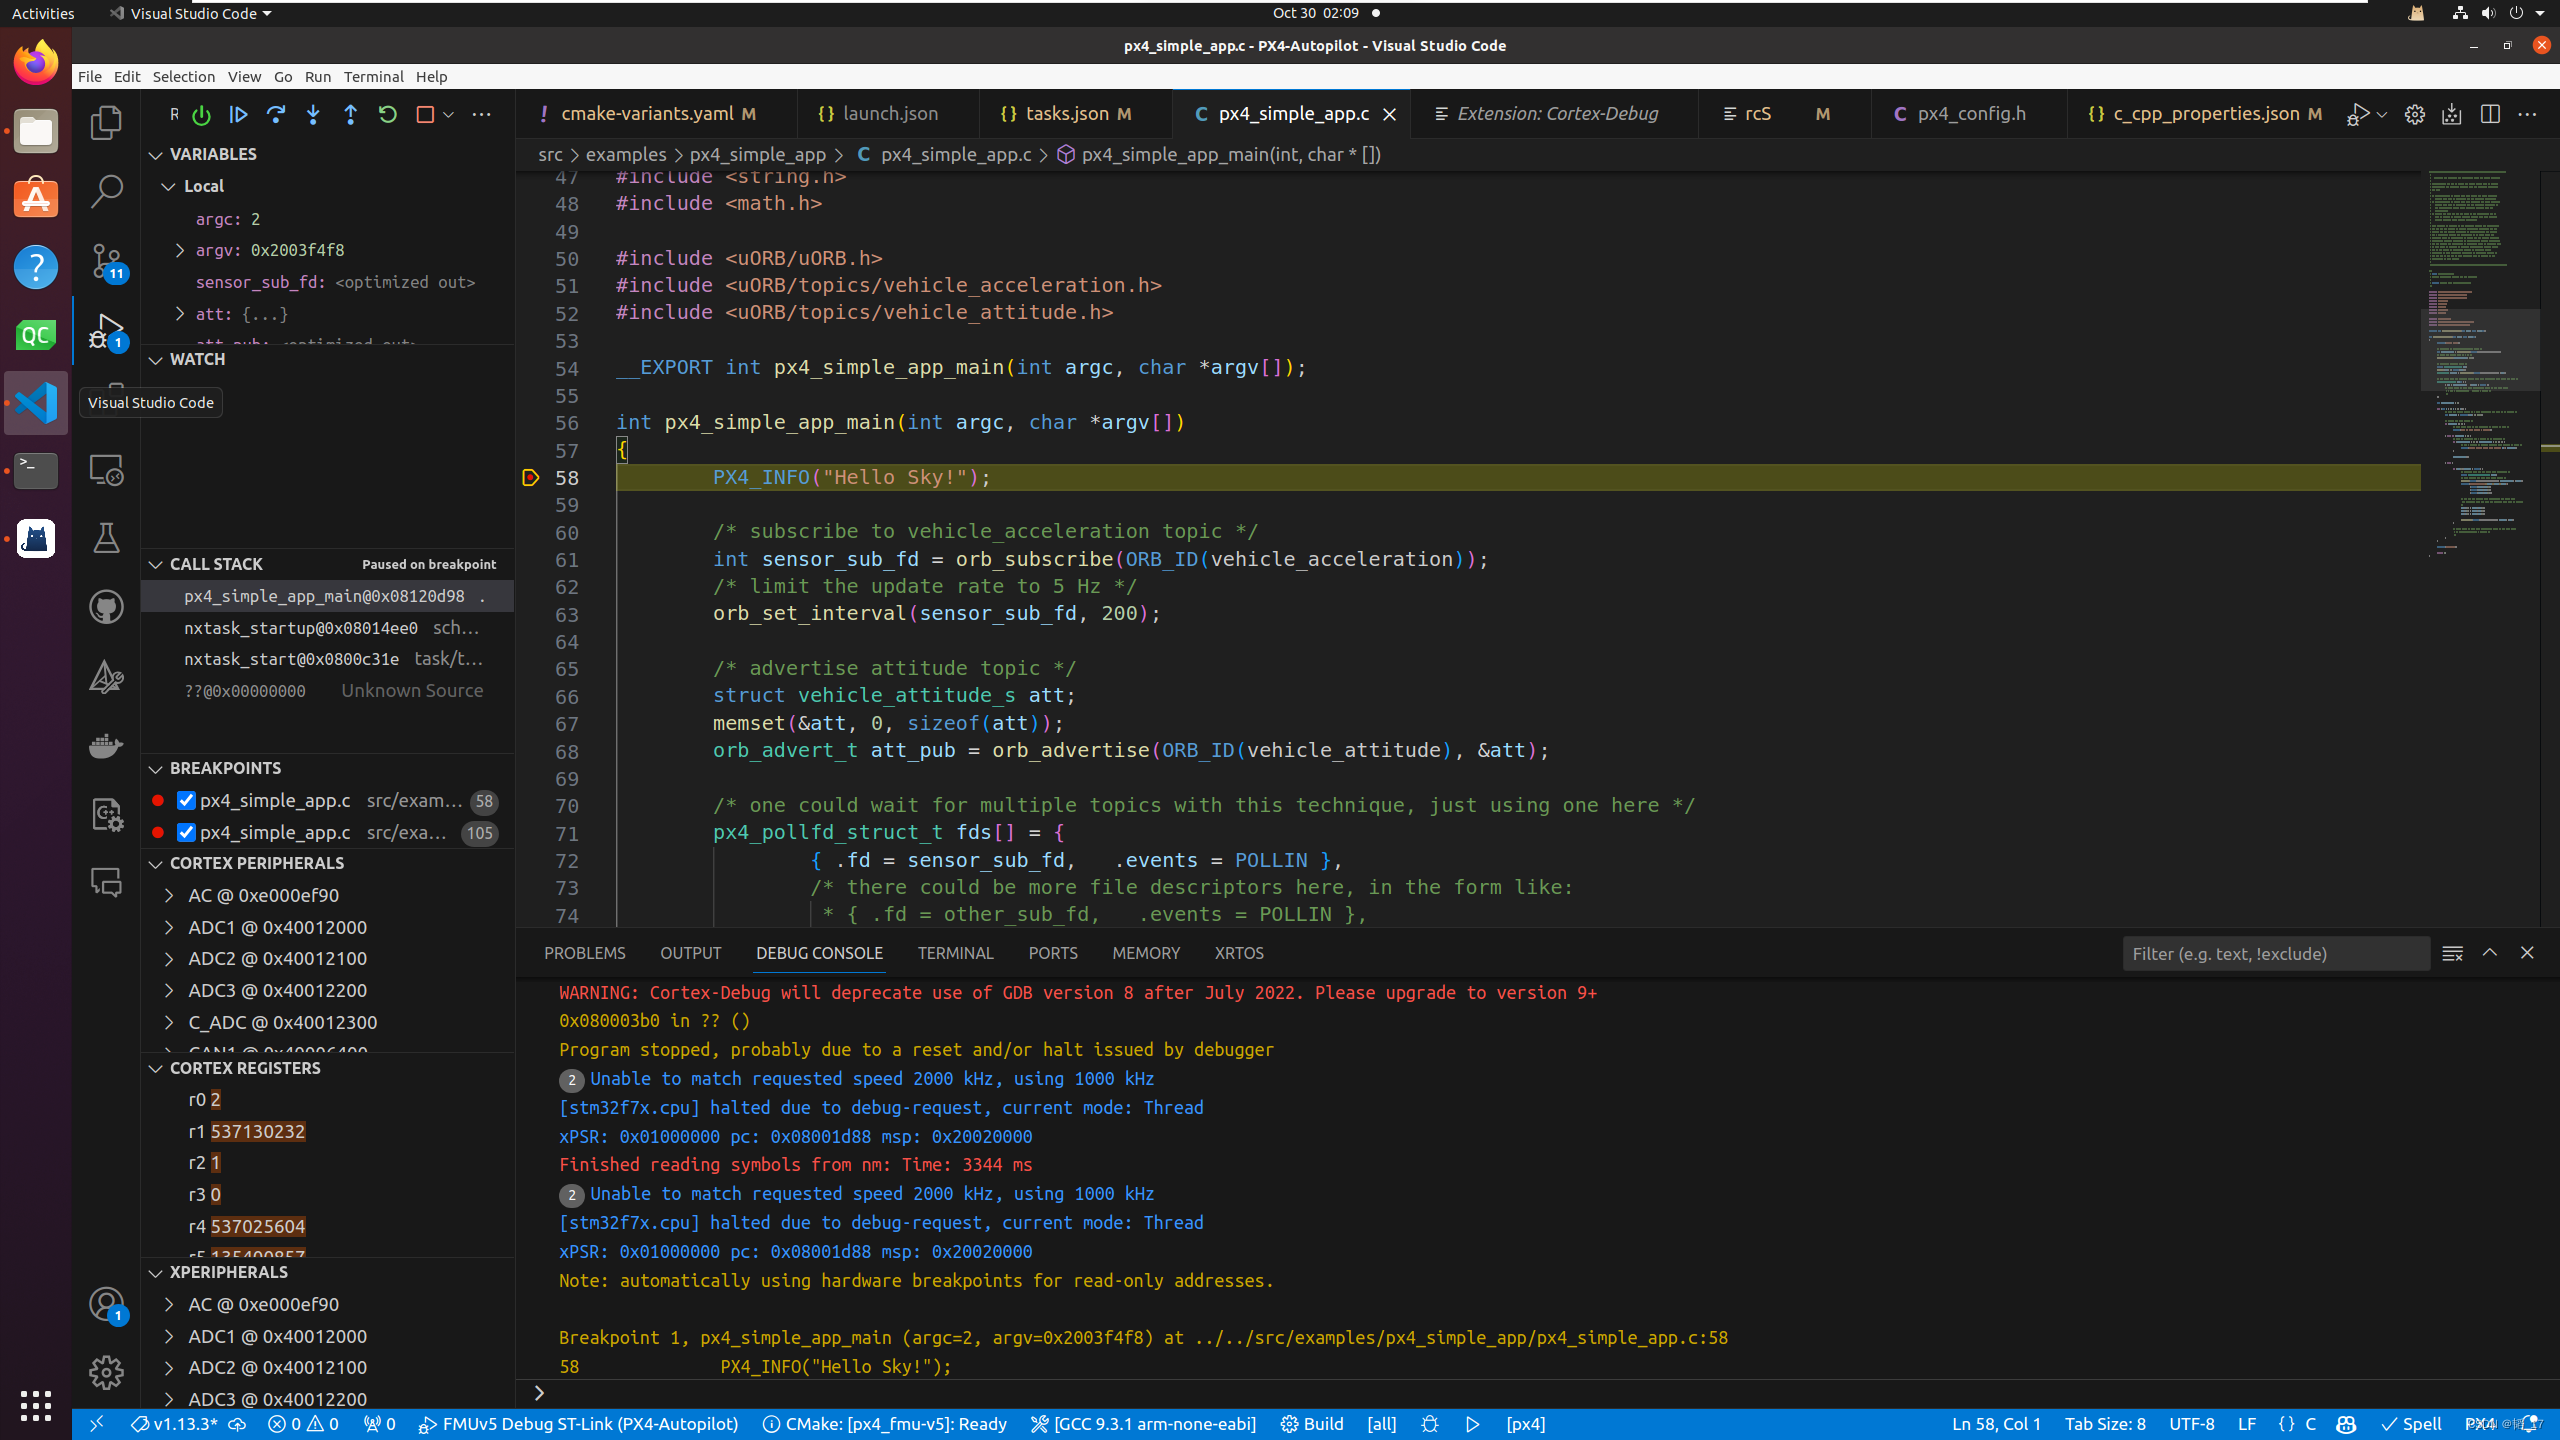2560x1440 pixels.
Task: Click the code minimap
Action: [x=2479, y=363]
